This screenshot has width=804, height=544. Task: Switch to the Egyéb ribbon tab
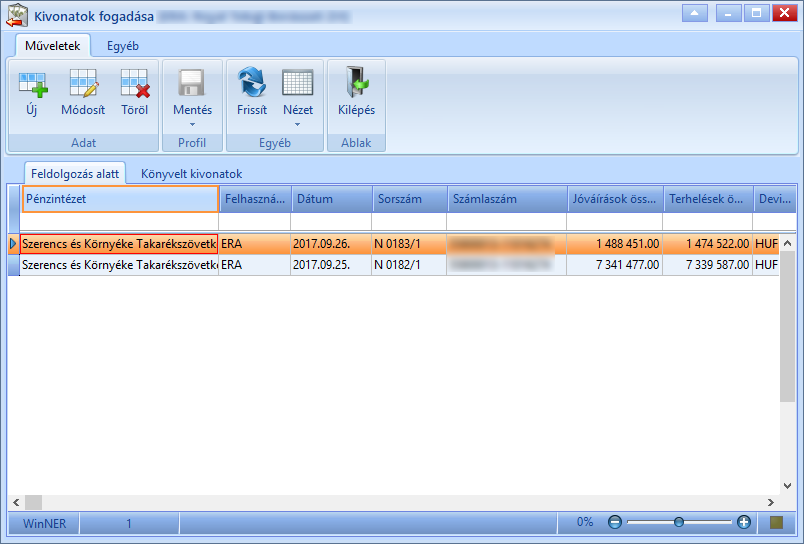[x=123, y=46]
